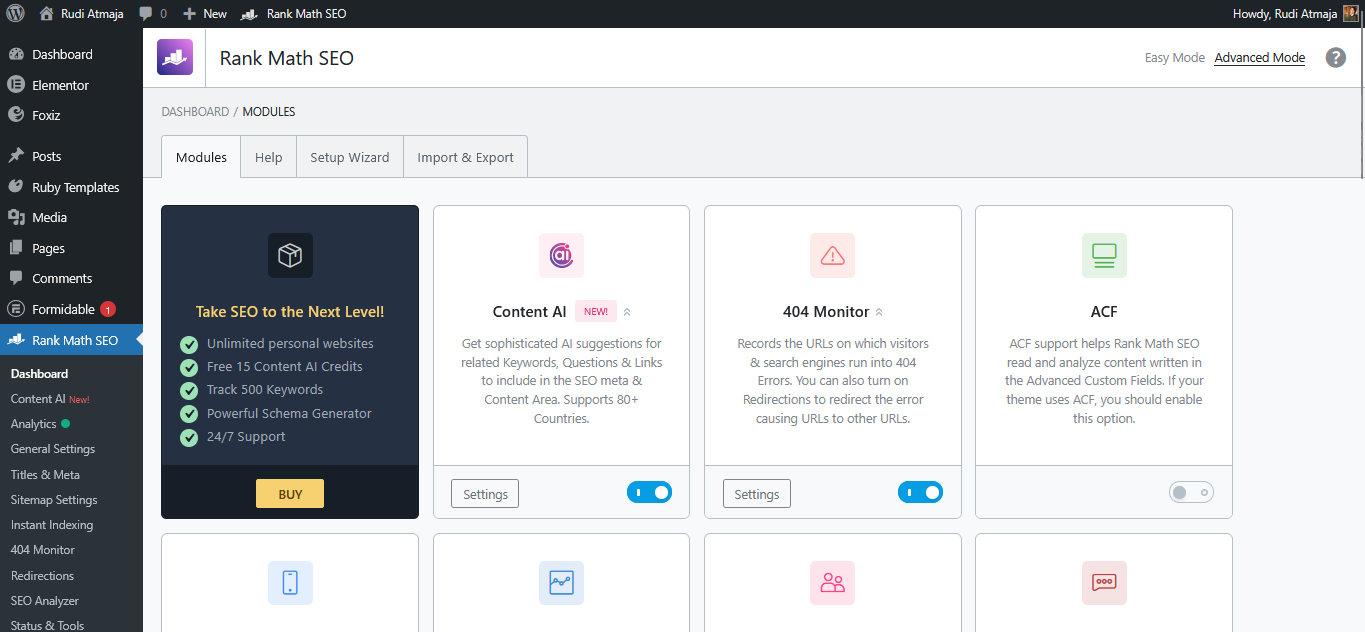The width and height of the screenshot is (1365, 632).
Task: Click the Dashboard gauge icon in sidebar
Action: pos(16,55)
